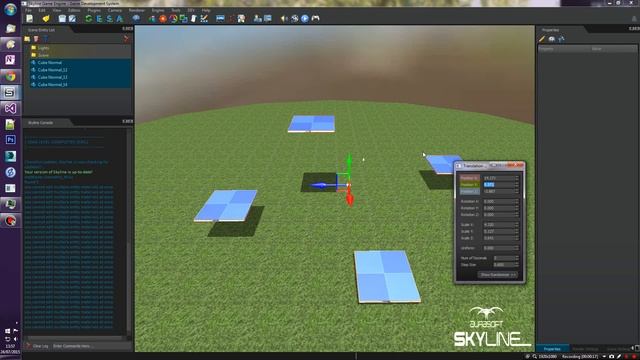Viewport: 640px width, 360px height.
Task: Click the Position X value field
Action: [x=498, y=178]
